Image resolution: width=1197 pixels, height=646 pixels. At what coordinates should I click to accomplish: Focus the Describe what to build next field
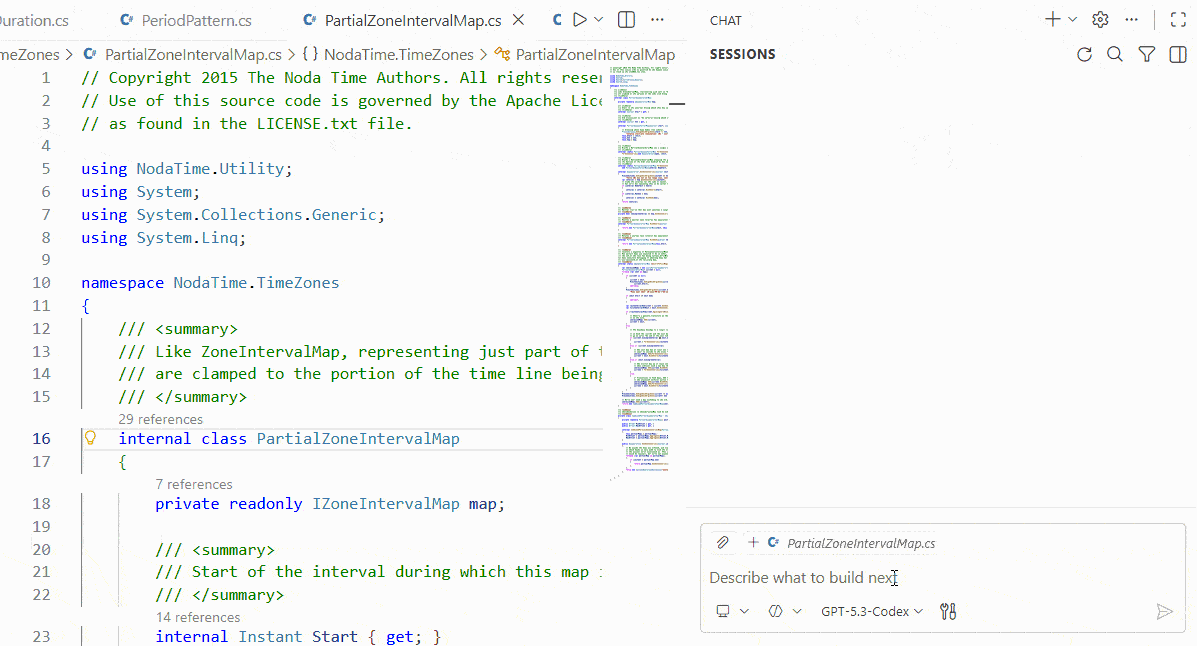[x=800, y=578]
